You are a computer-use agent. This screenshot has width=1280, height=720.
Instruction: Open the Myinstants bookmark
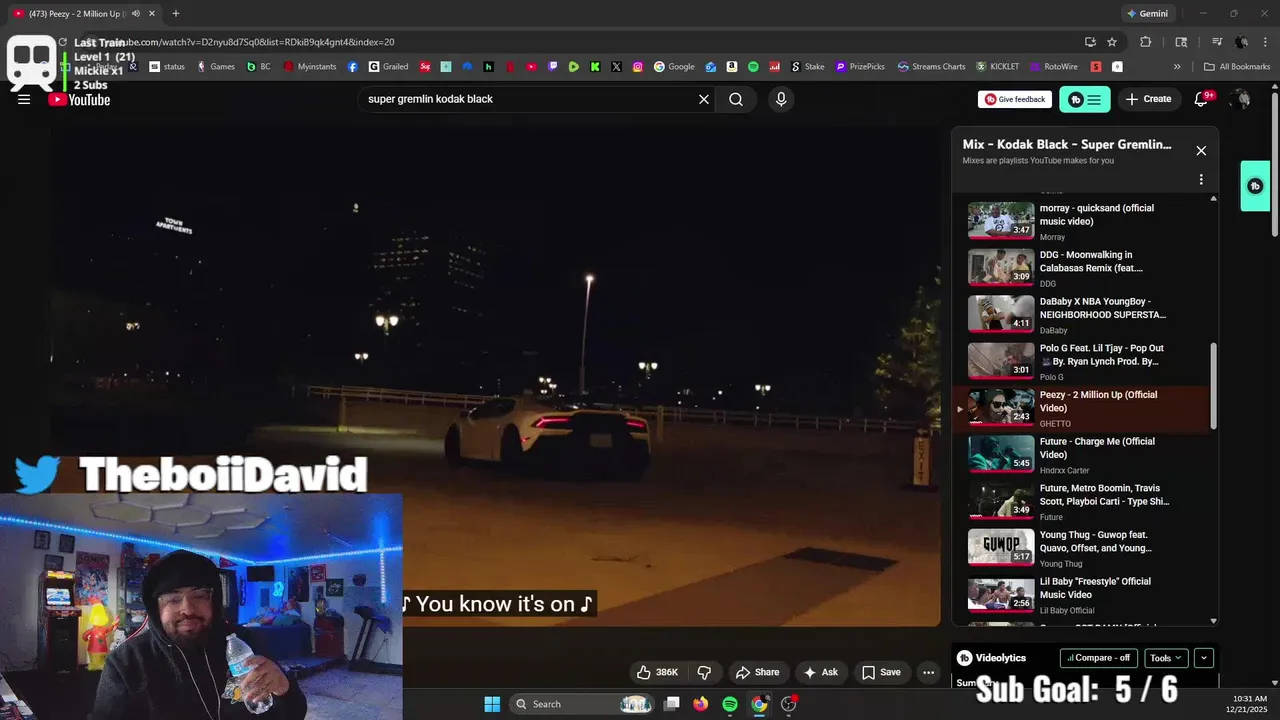[x=310, y=66]
